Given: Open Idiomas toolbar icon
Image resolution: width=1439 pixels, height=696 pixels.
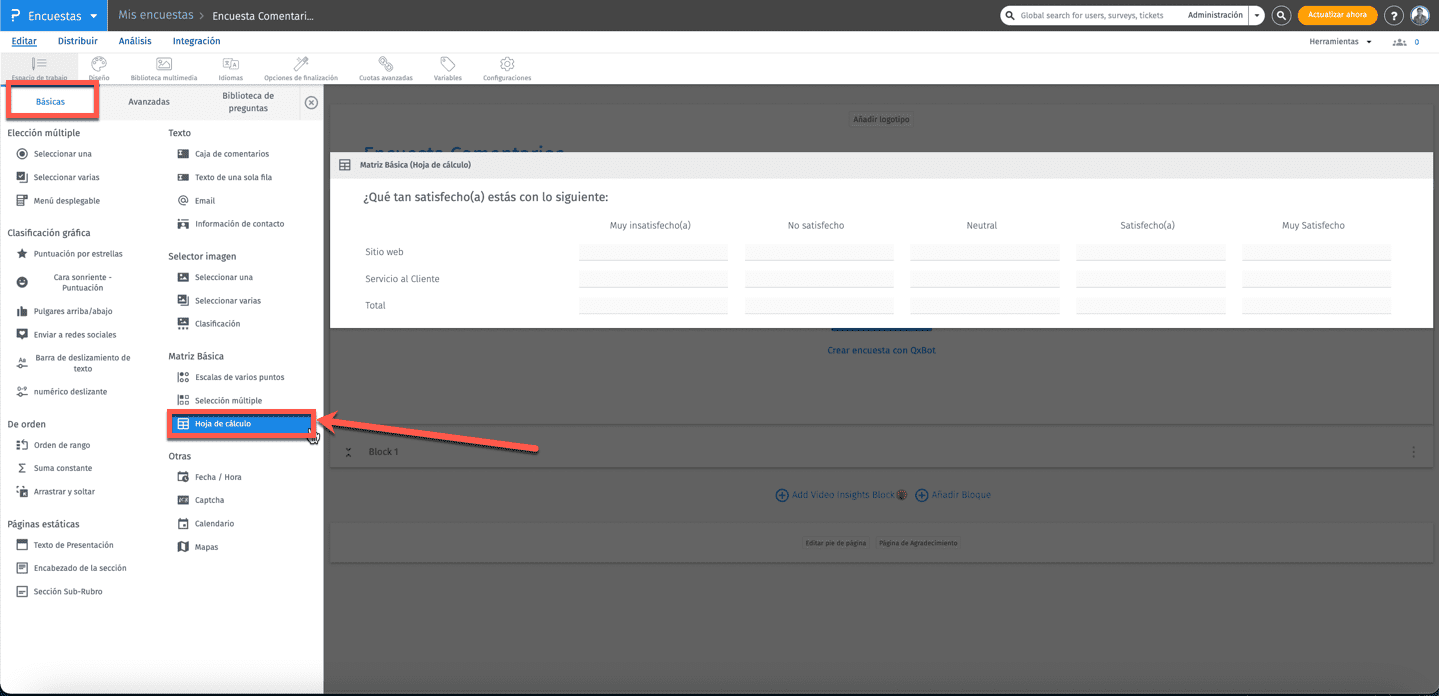Looking at the screenshot, I should coord(230,68).
